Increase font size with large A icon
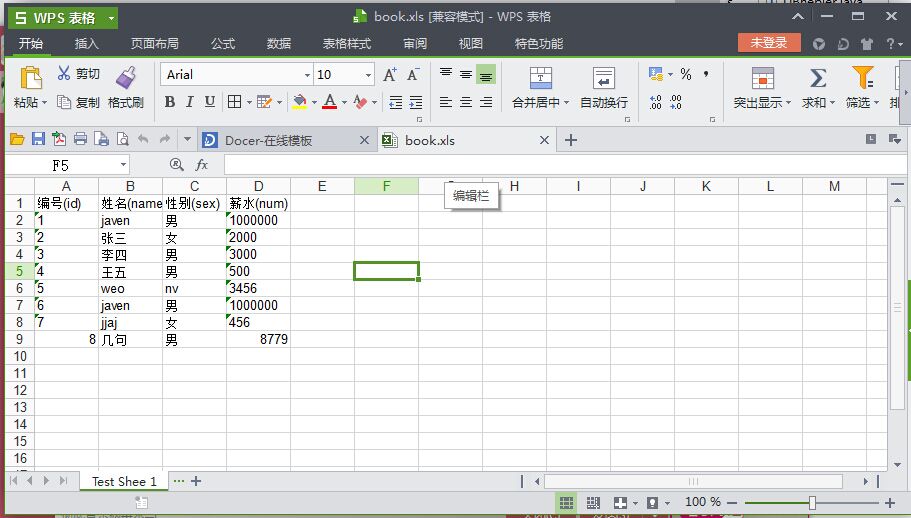Image resolution: width=911 pixels, height=518 pixels. click(x=390, y=74)
